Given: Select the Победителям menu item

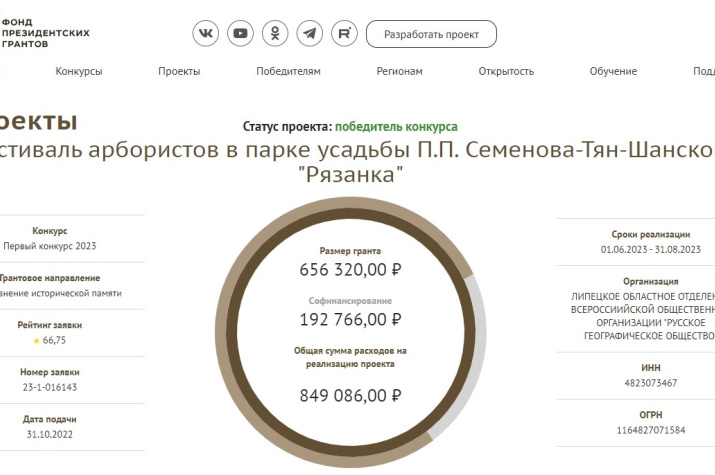Looking at the screenshot, I should [x=288, y=71].
